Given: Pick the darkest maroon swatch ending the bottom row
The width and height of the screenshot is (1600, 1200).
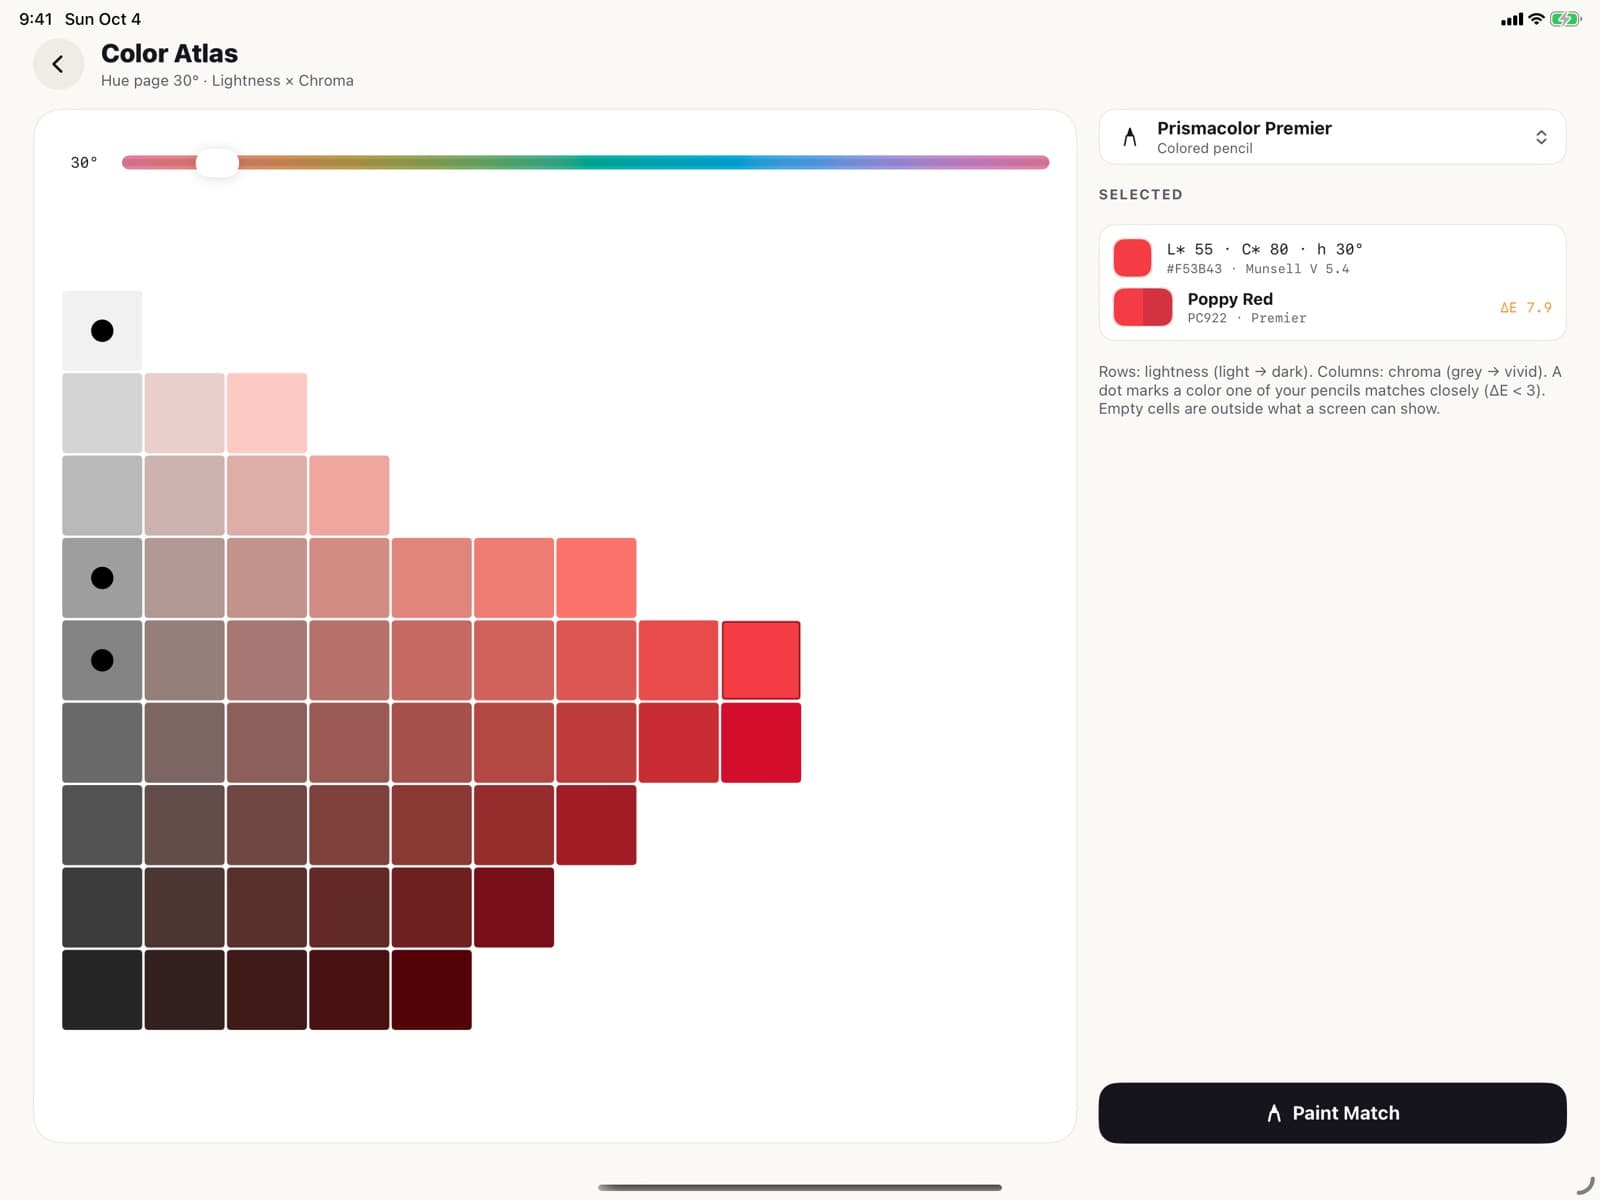Looking at the screenshot, I should point(432,990).
